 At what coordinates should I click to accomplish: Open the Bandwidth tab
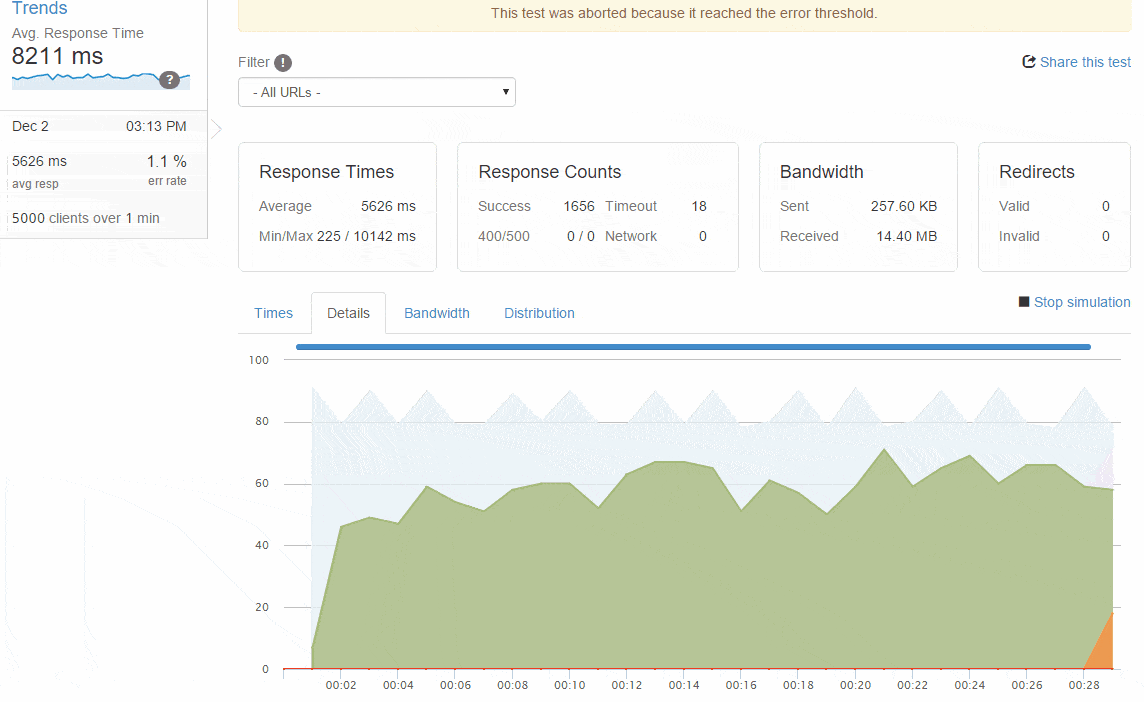[437, 313]
